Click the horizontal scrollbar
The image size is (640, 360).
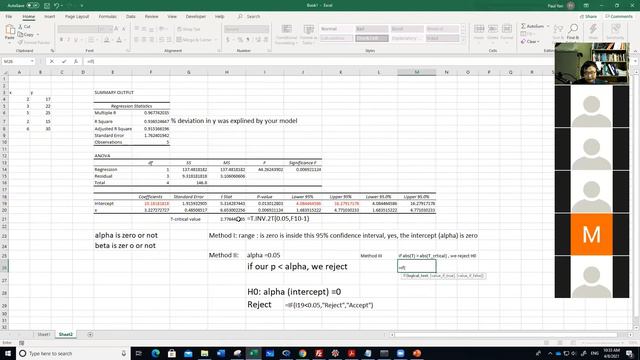click(505, 335)
